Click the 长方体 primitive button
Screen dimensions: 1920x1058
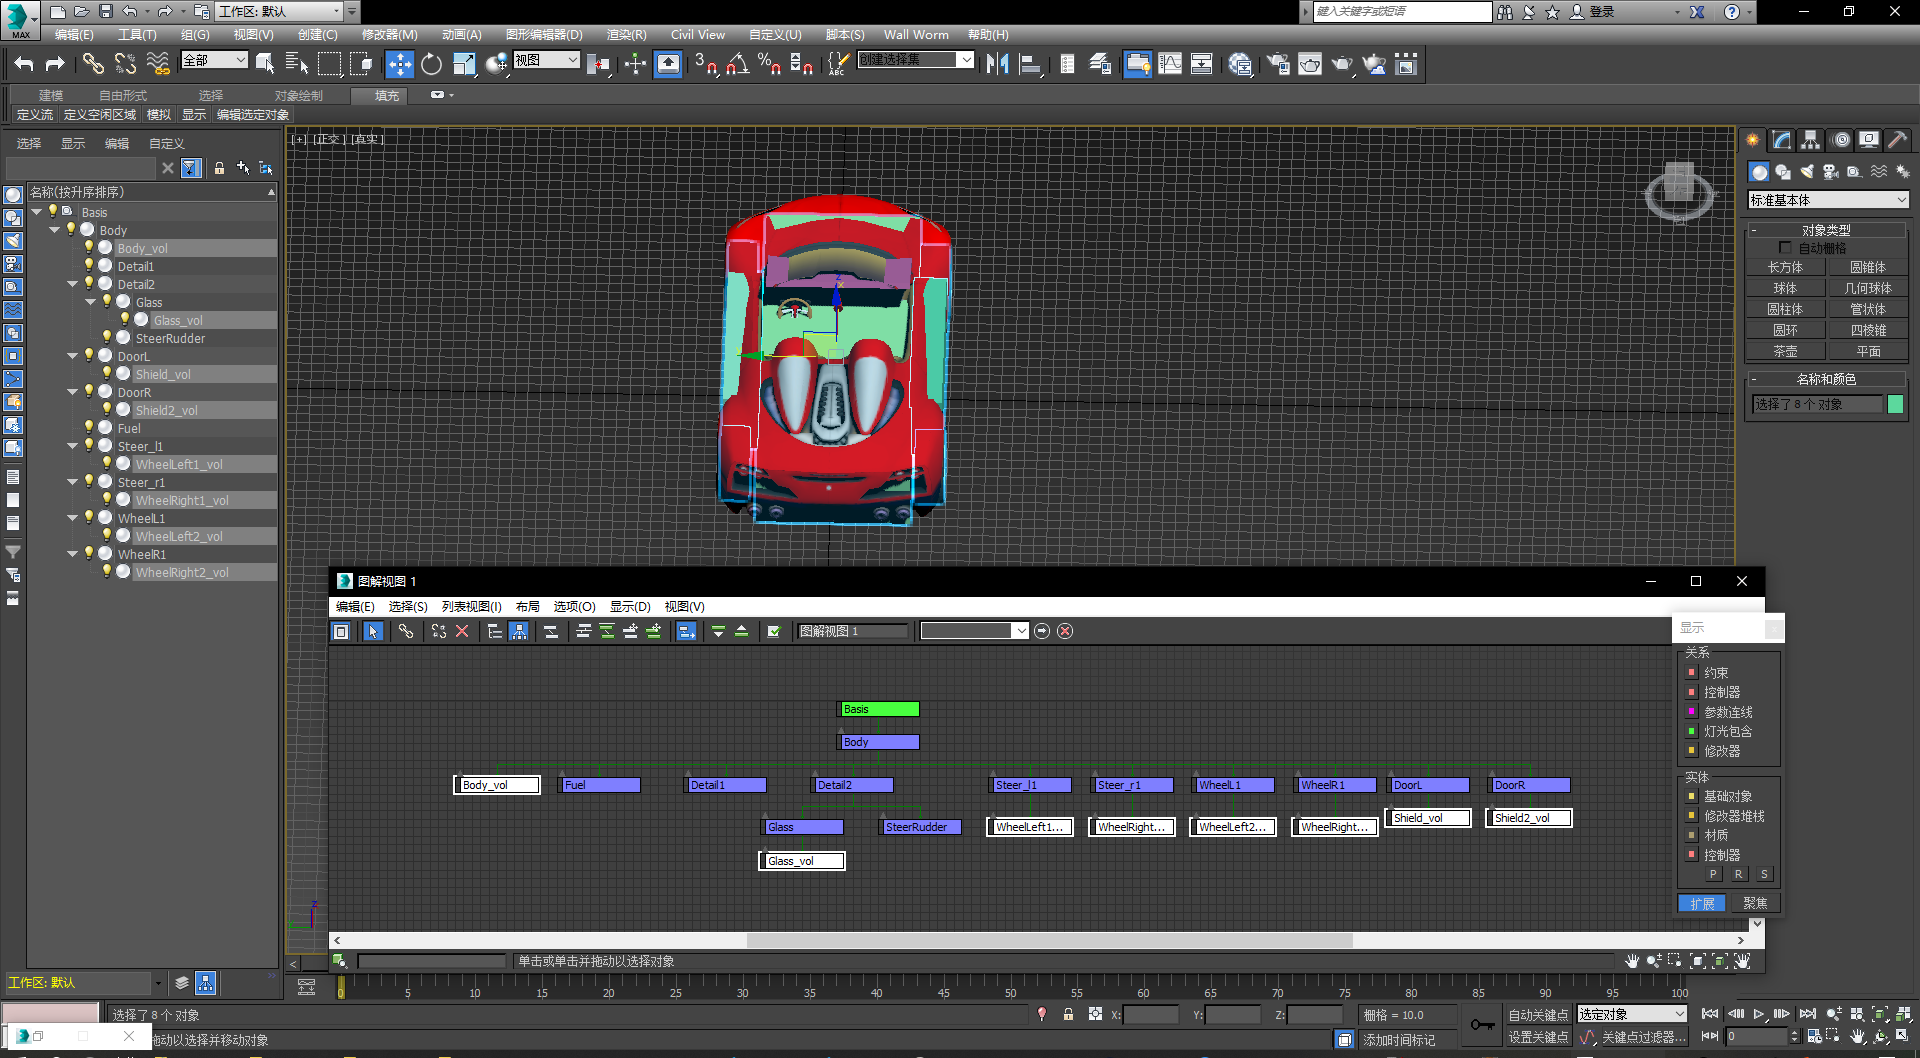pos(1785,267)
